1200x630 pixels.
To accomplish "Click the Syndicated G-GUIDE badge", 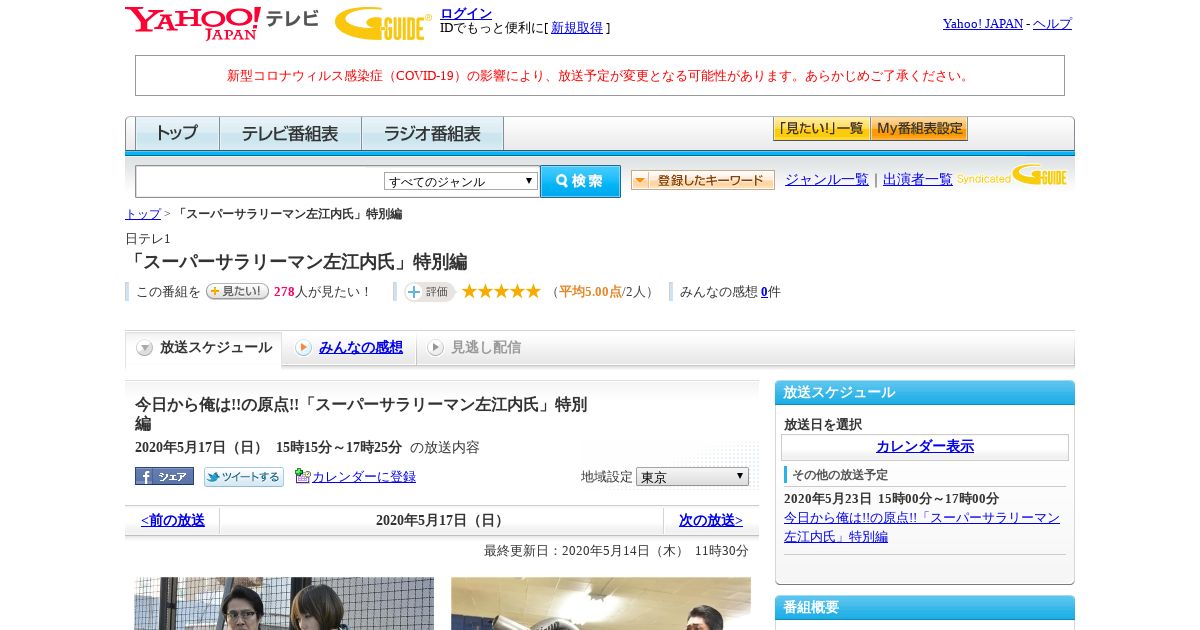I will [1012, 176].
